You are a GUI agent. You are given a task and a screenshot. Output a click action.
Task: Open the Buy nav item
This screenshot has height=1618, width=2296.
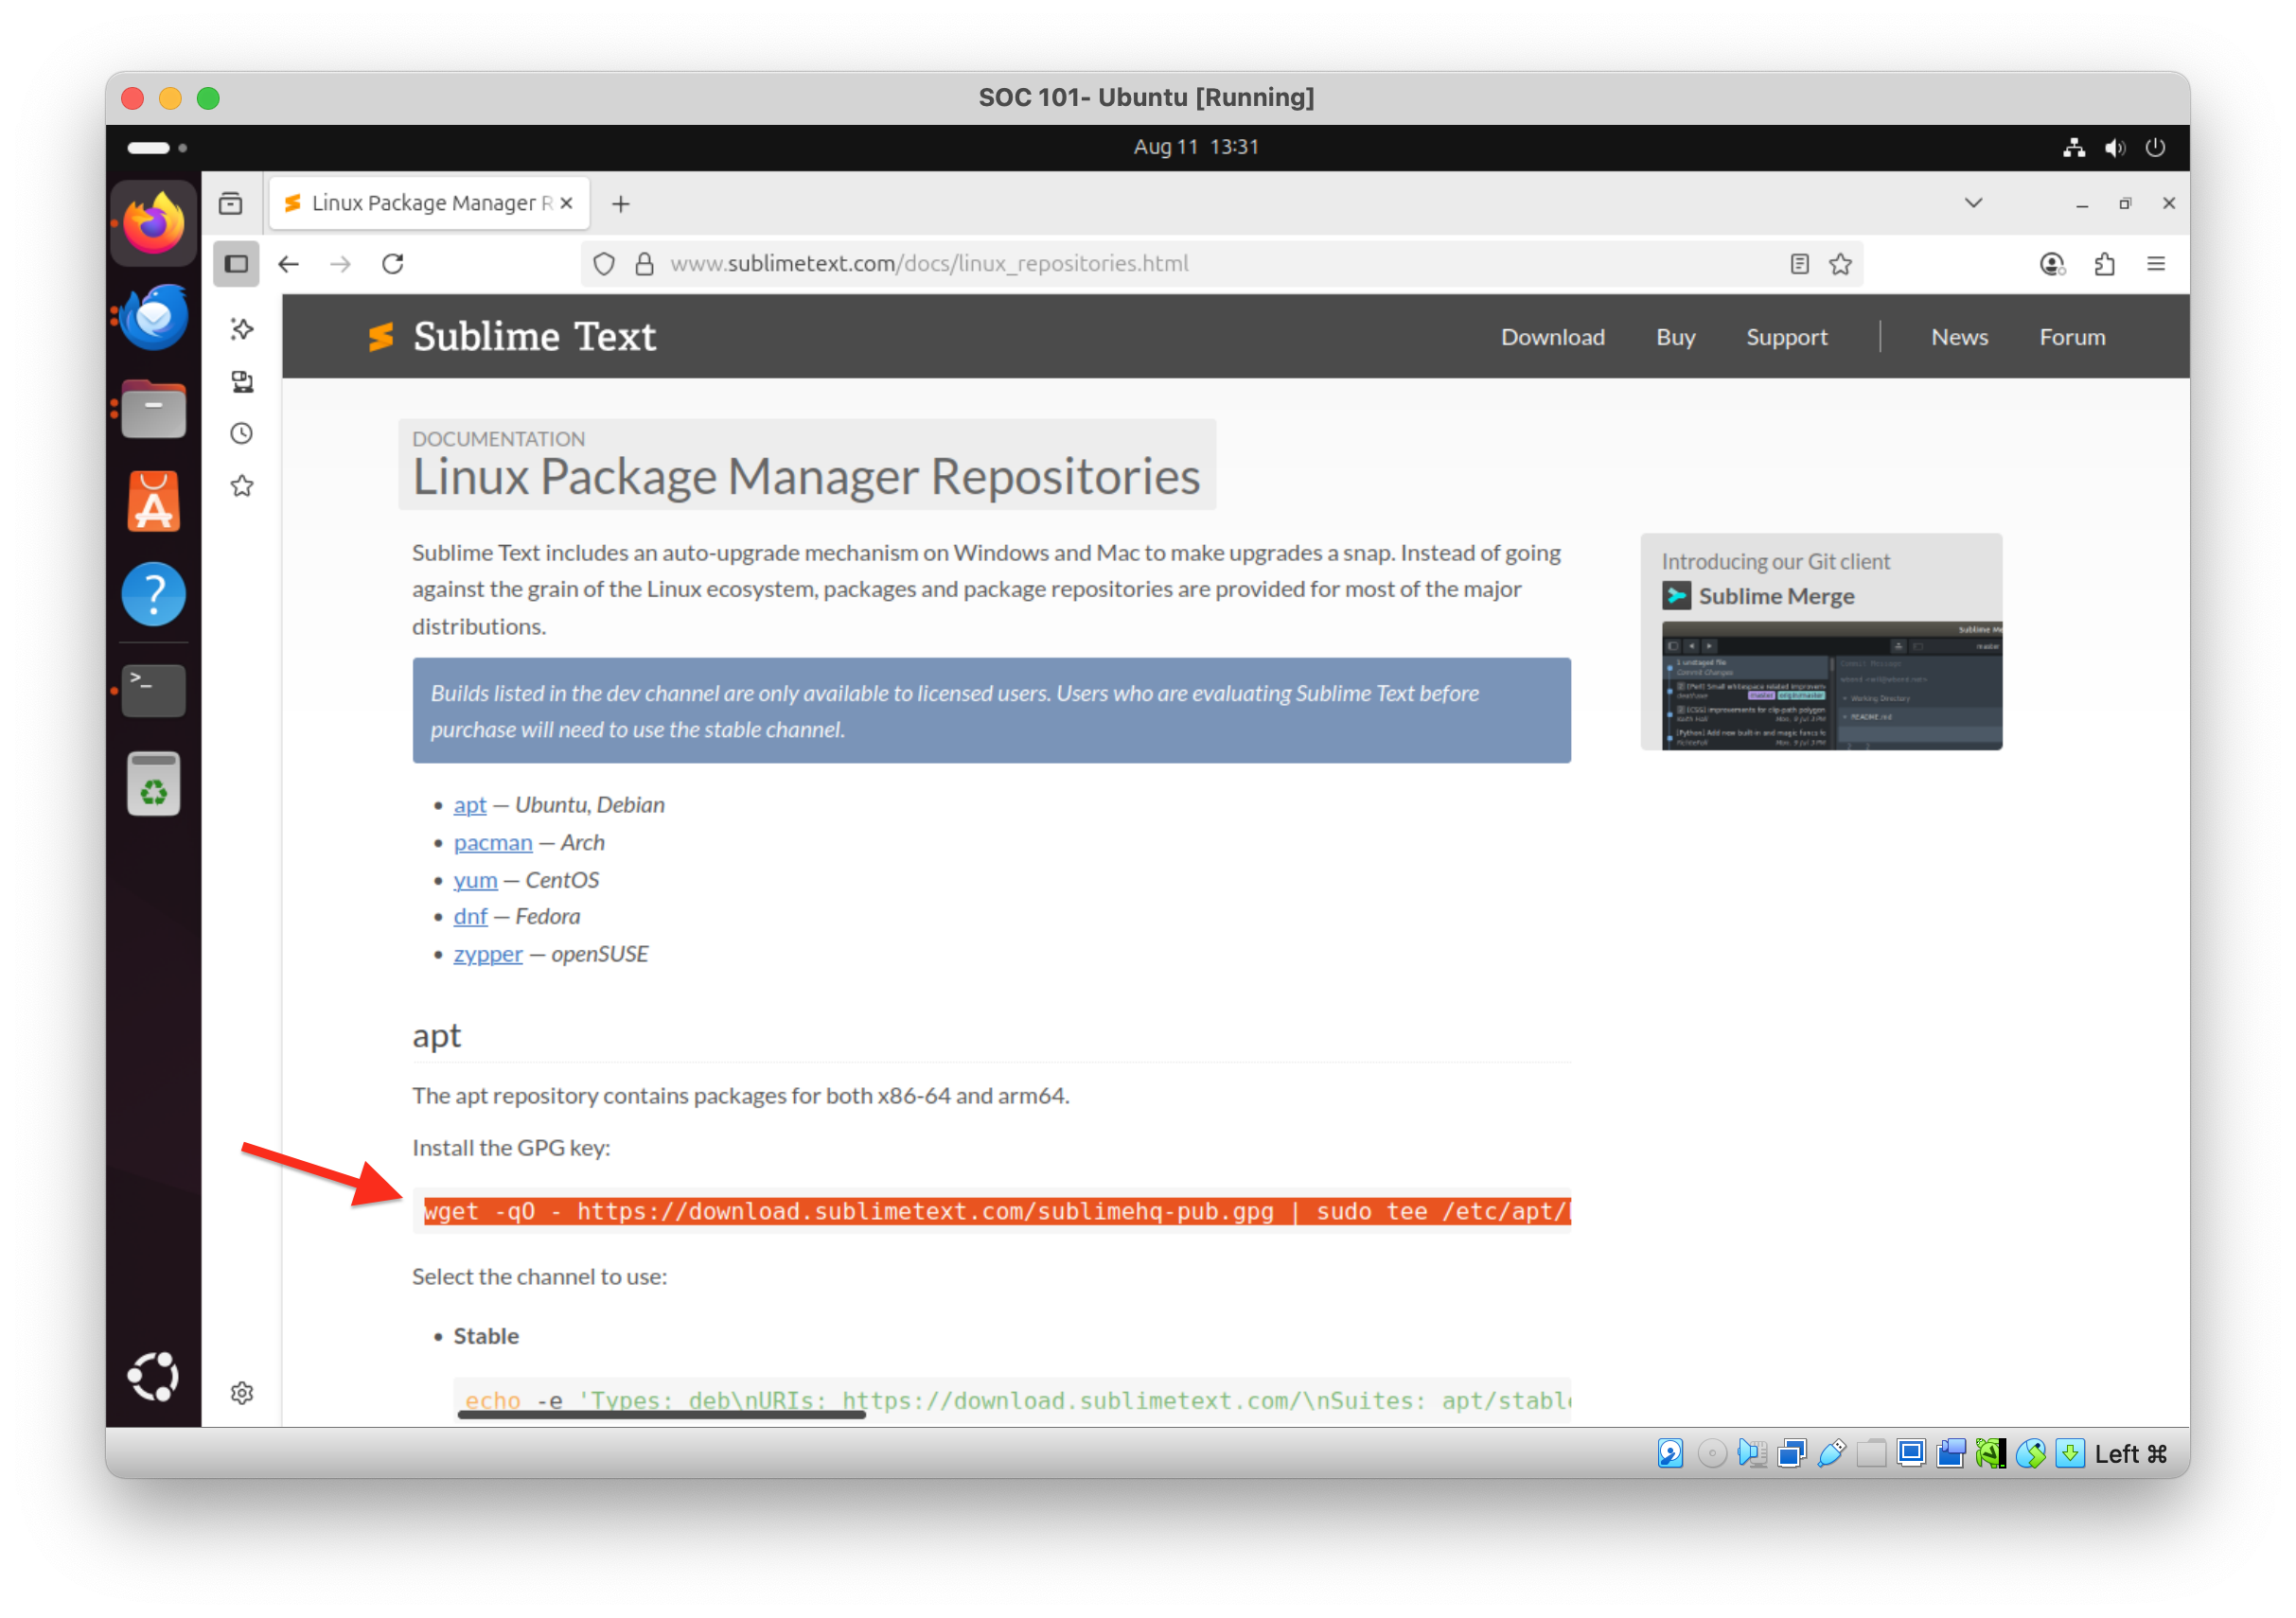pos(1676,337)
